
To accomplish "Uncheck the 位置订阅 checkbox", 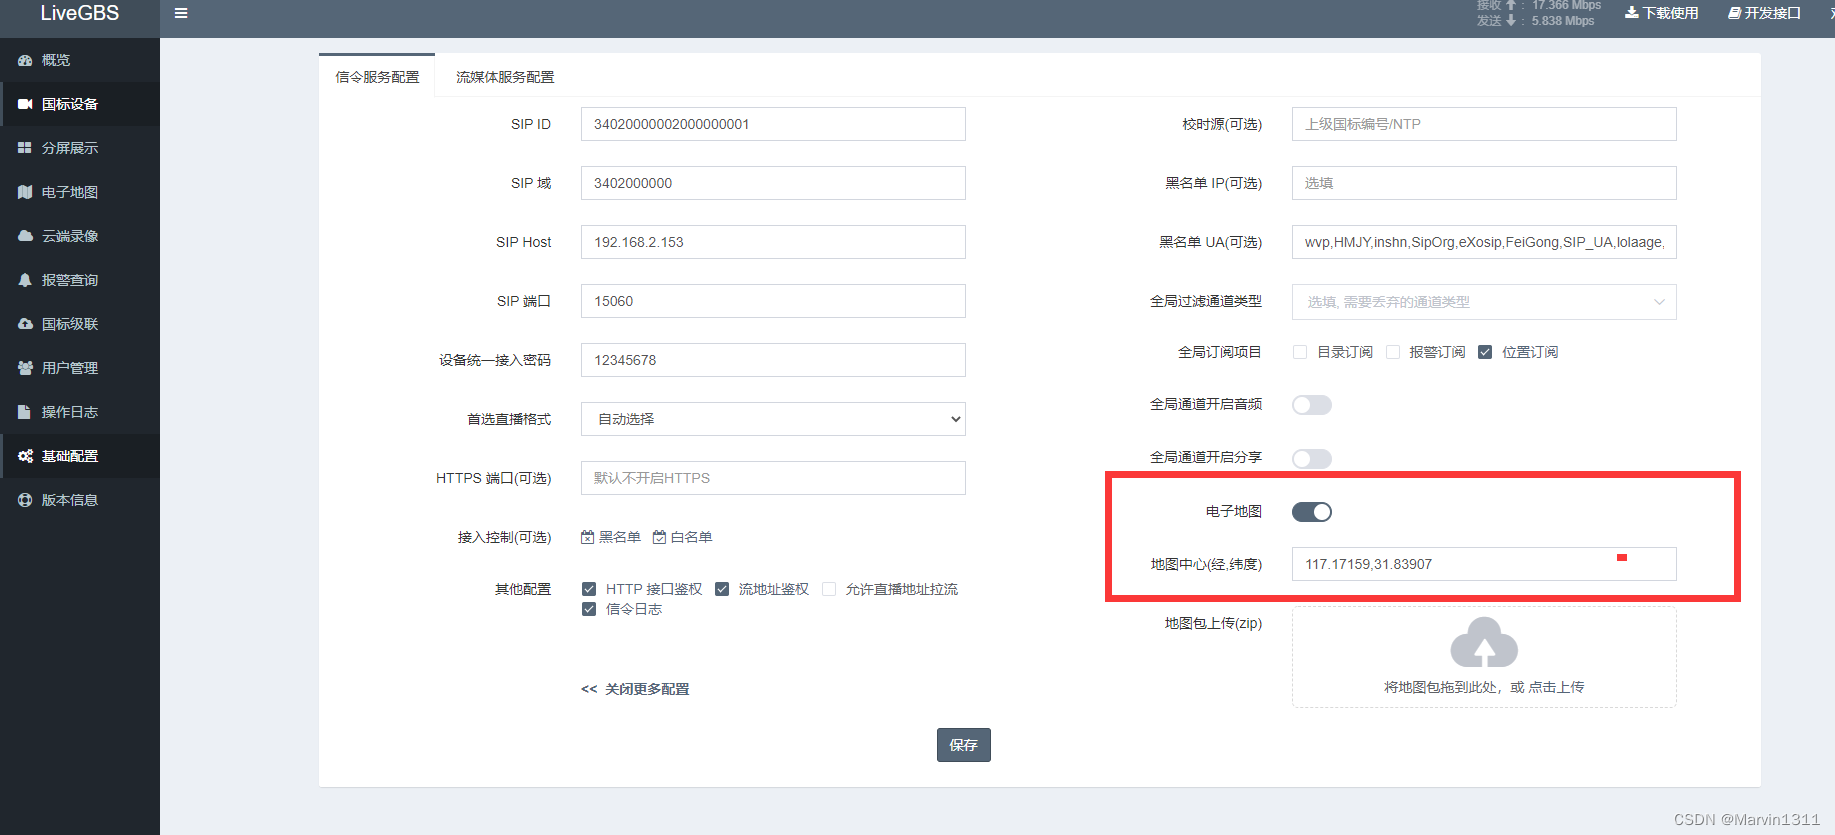I will pos(1485,352).
